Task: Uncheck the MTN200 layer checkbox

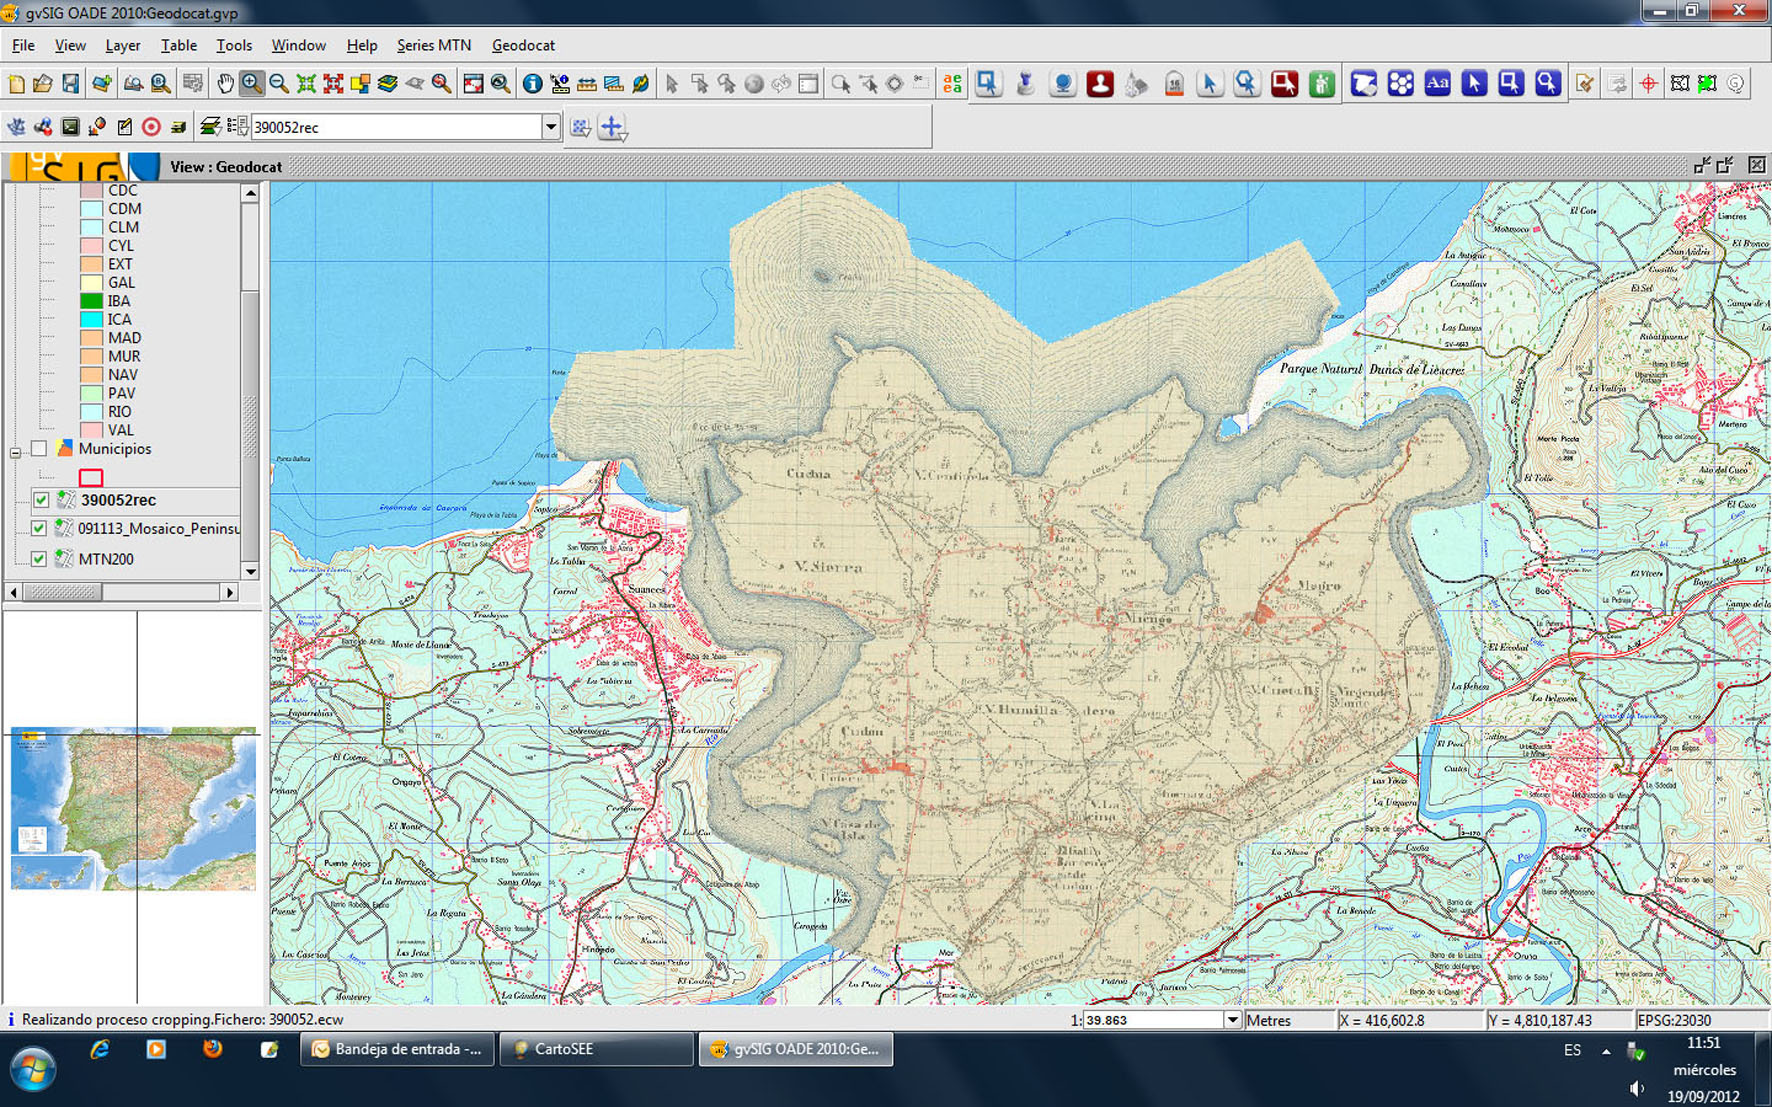Action: [x=39, y=559]
